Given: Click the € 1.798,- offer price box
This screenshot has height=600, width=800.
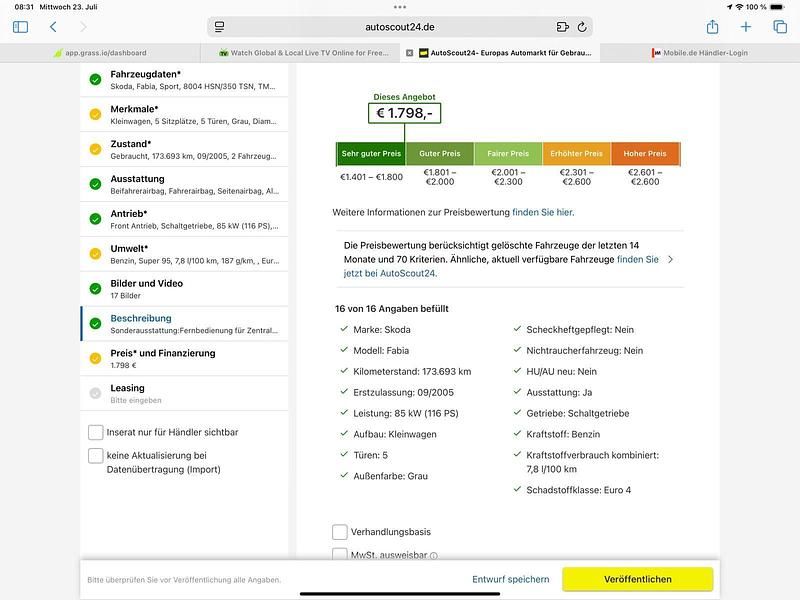Looking at the screenshot, I should tap(405, 113).
